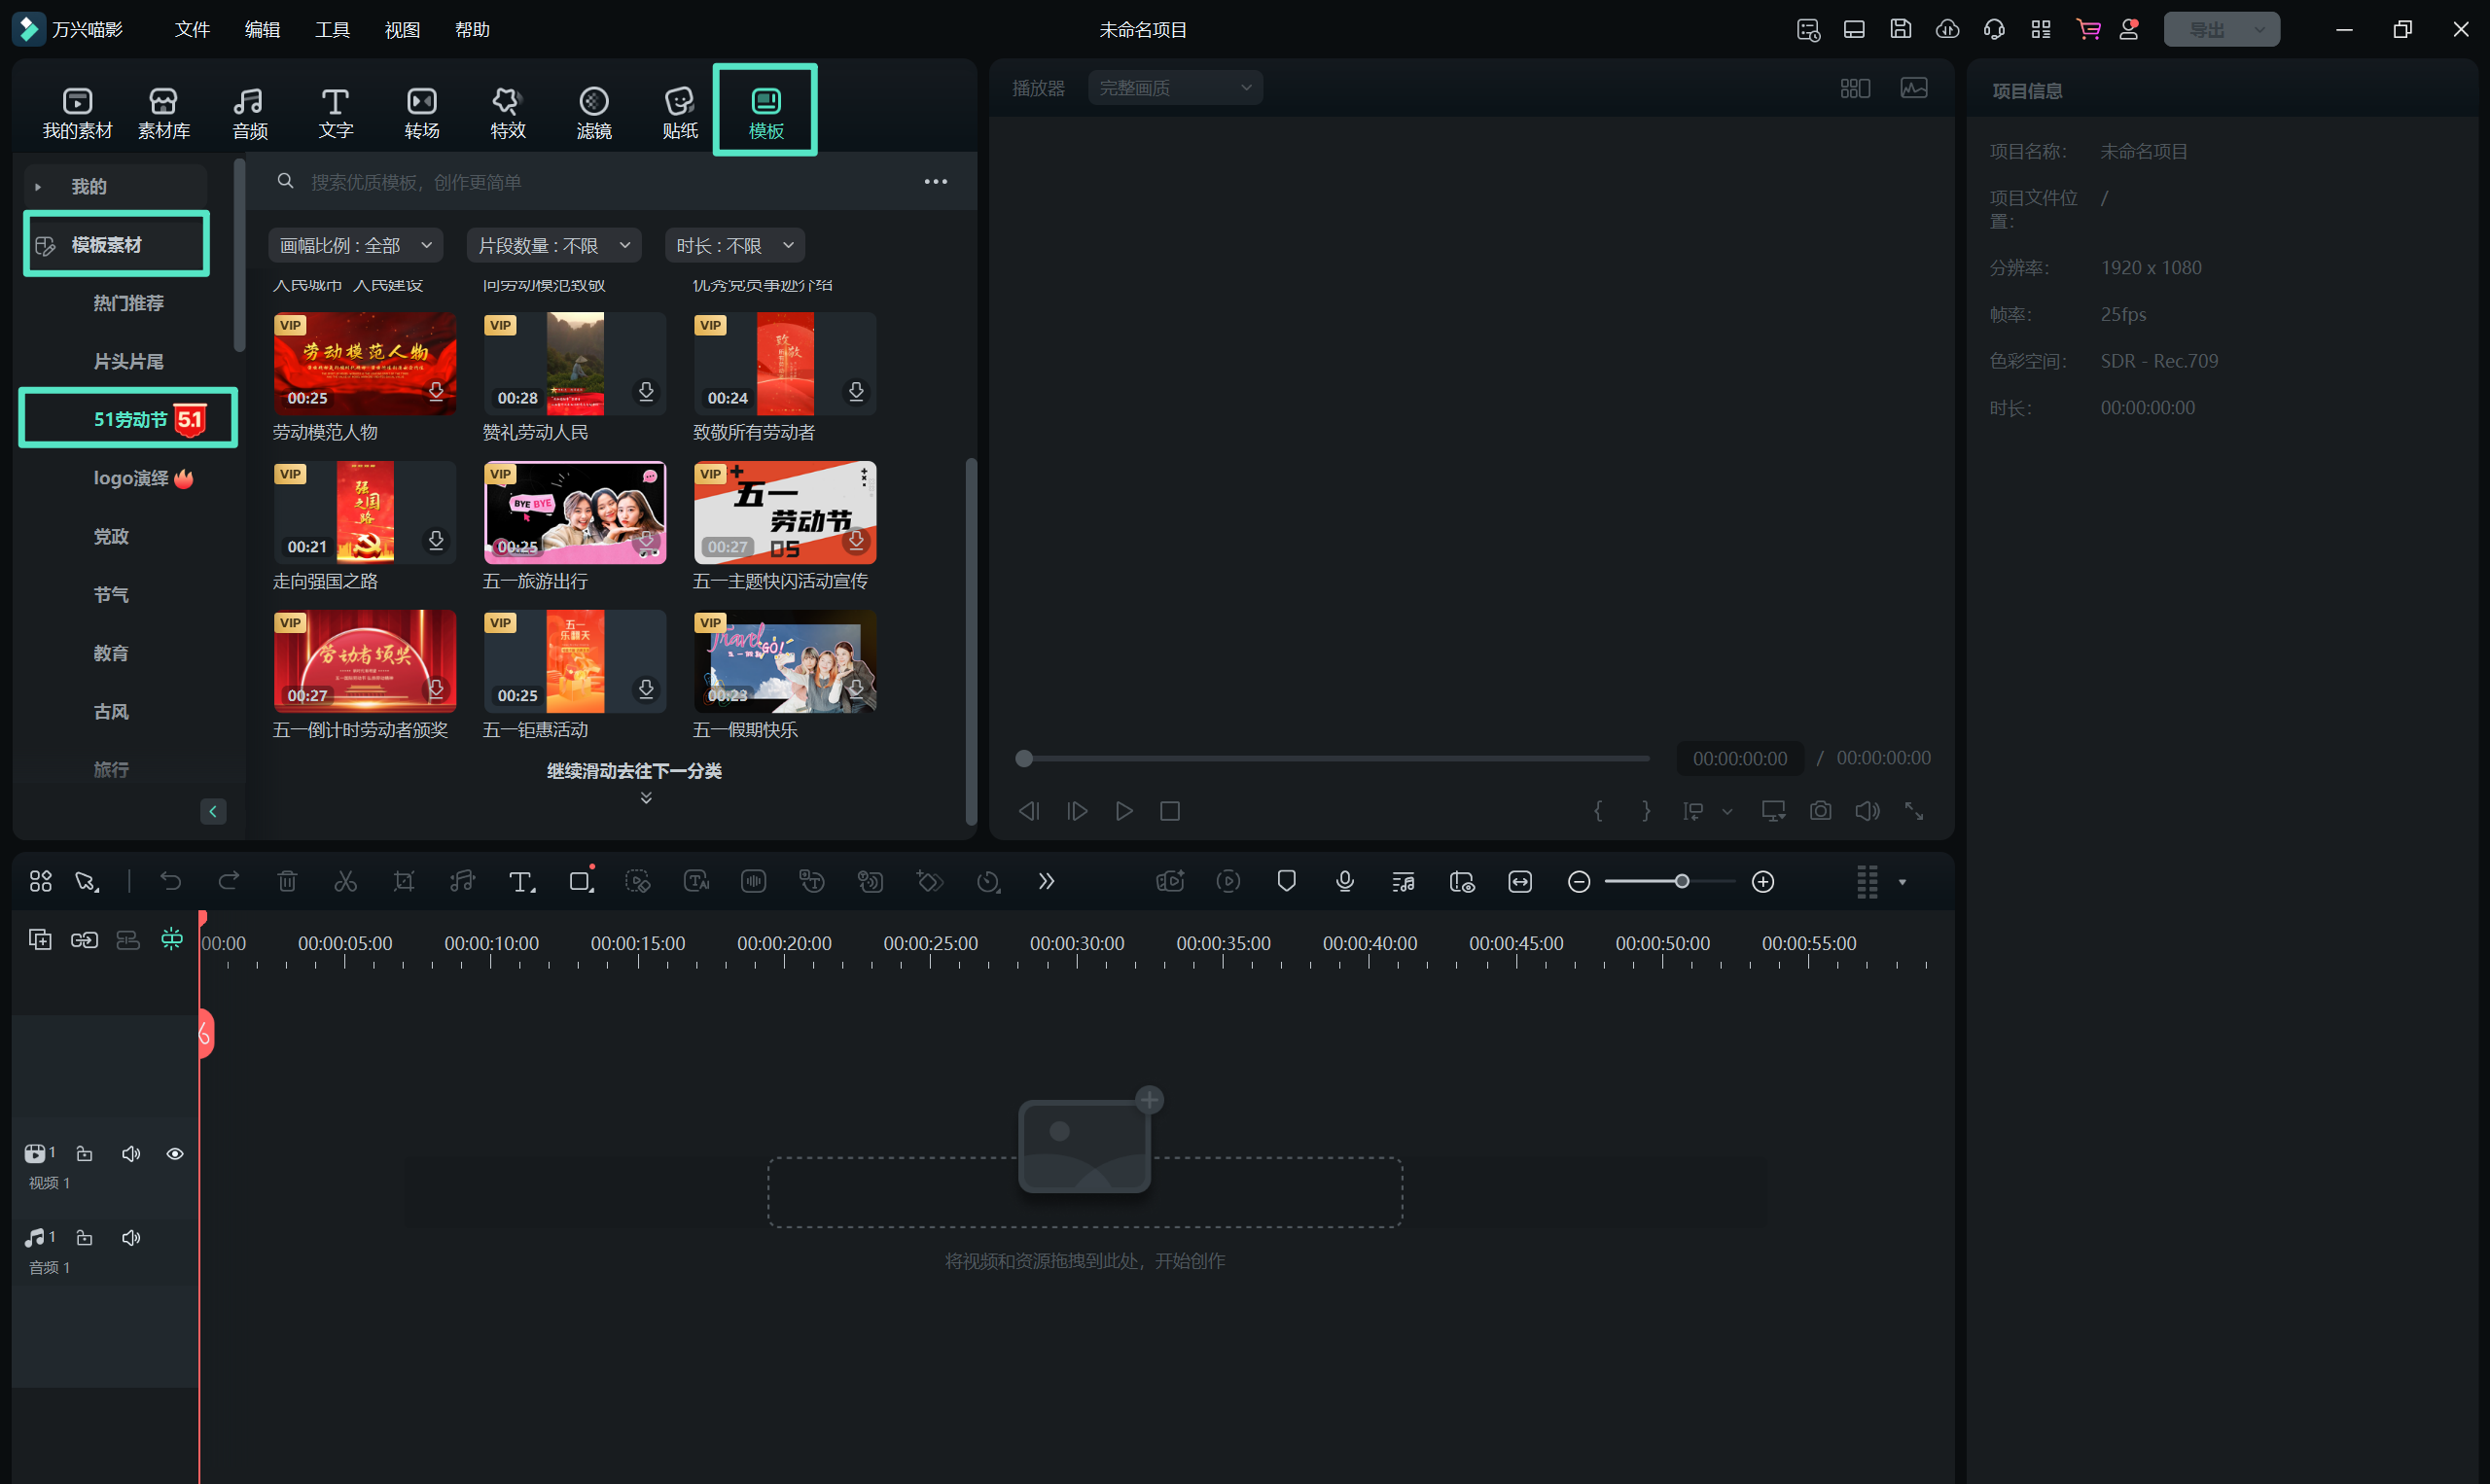
Task: Take a preview snapshot with camera icon
Action: [1820, 811]
